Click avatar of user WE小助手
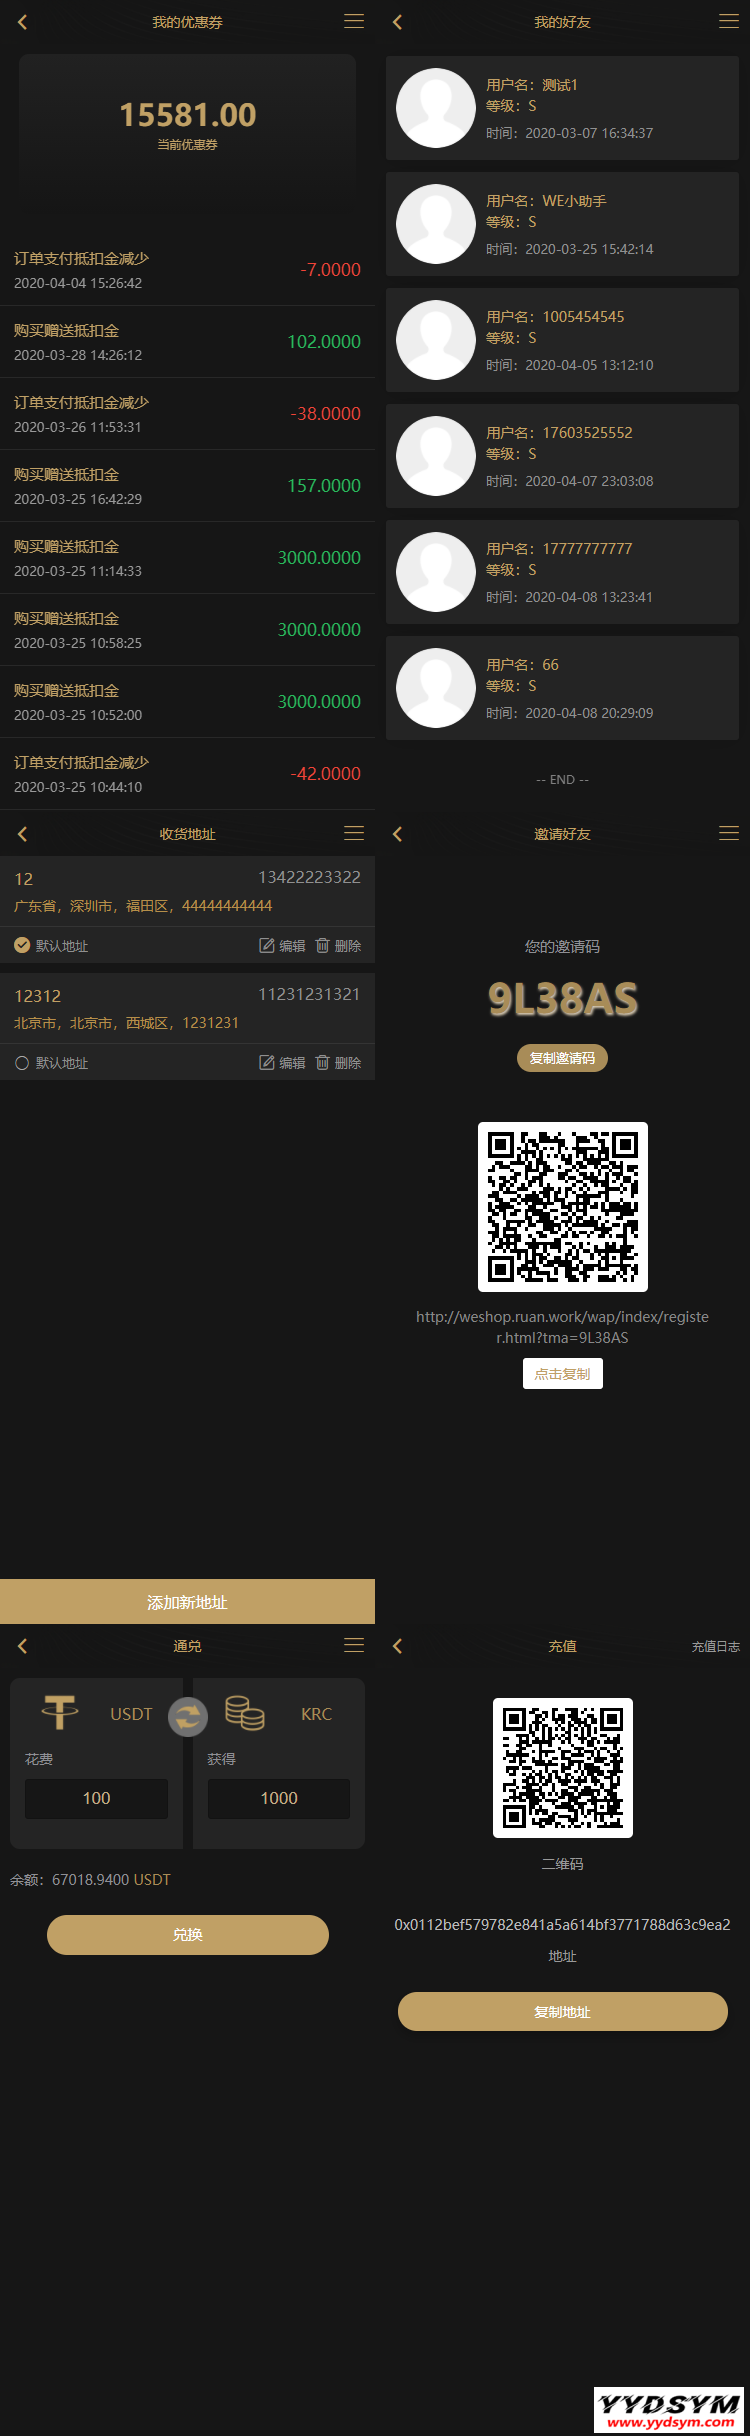 click(436, 224)
